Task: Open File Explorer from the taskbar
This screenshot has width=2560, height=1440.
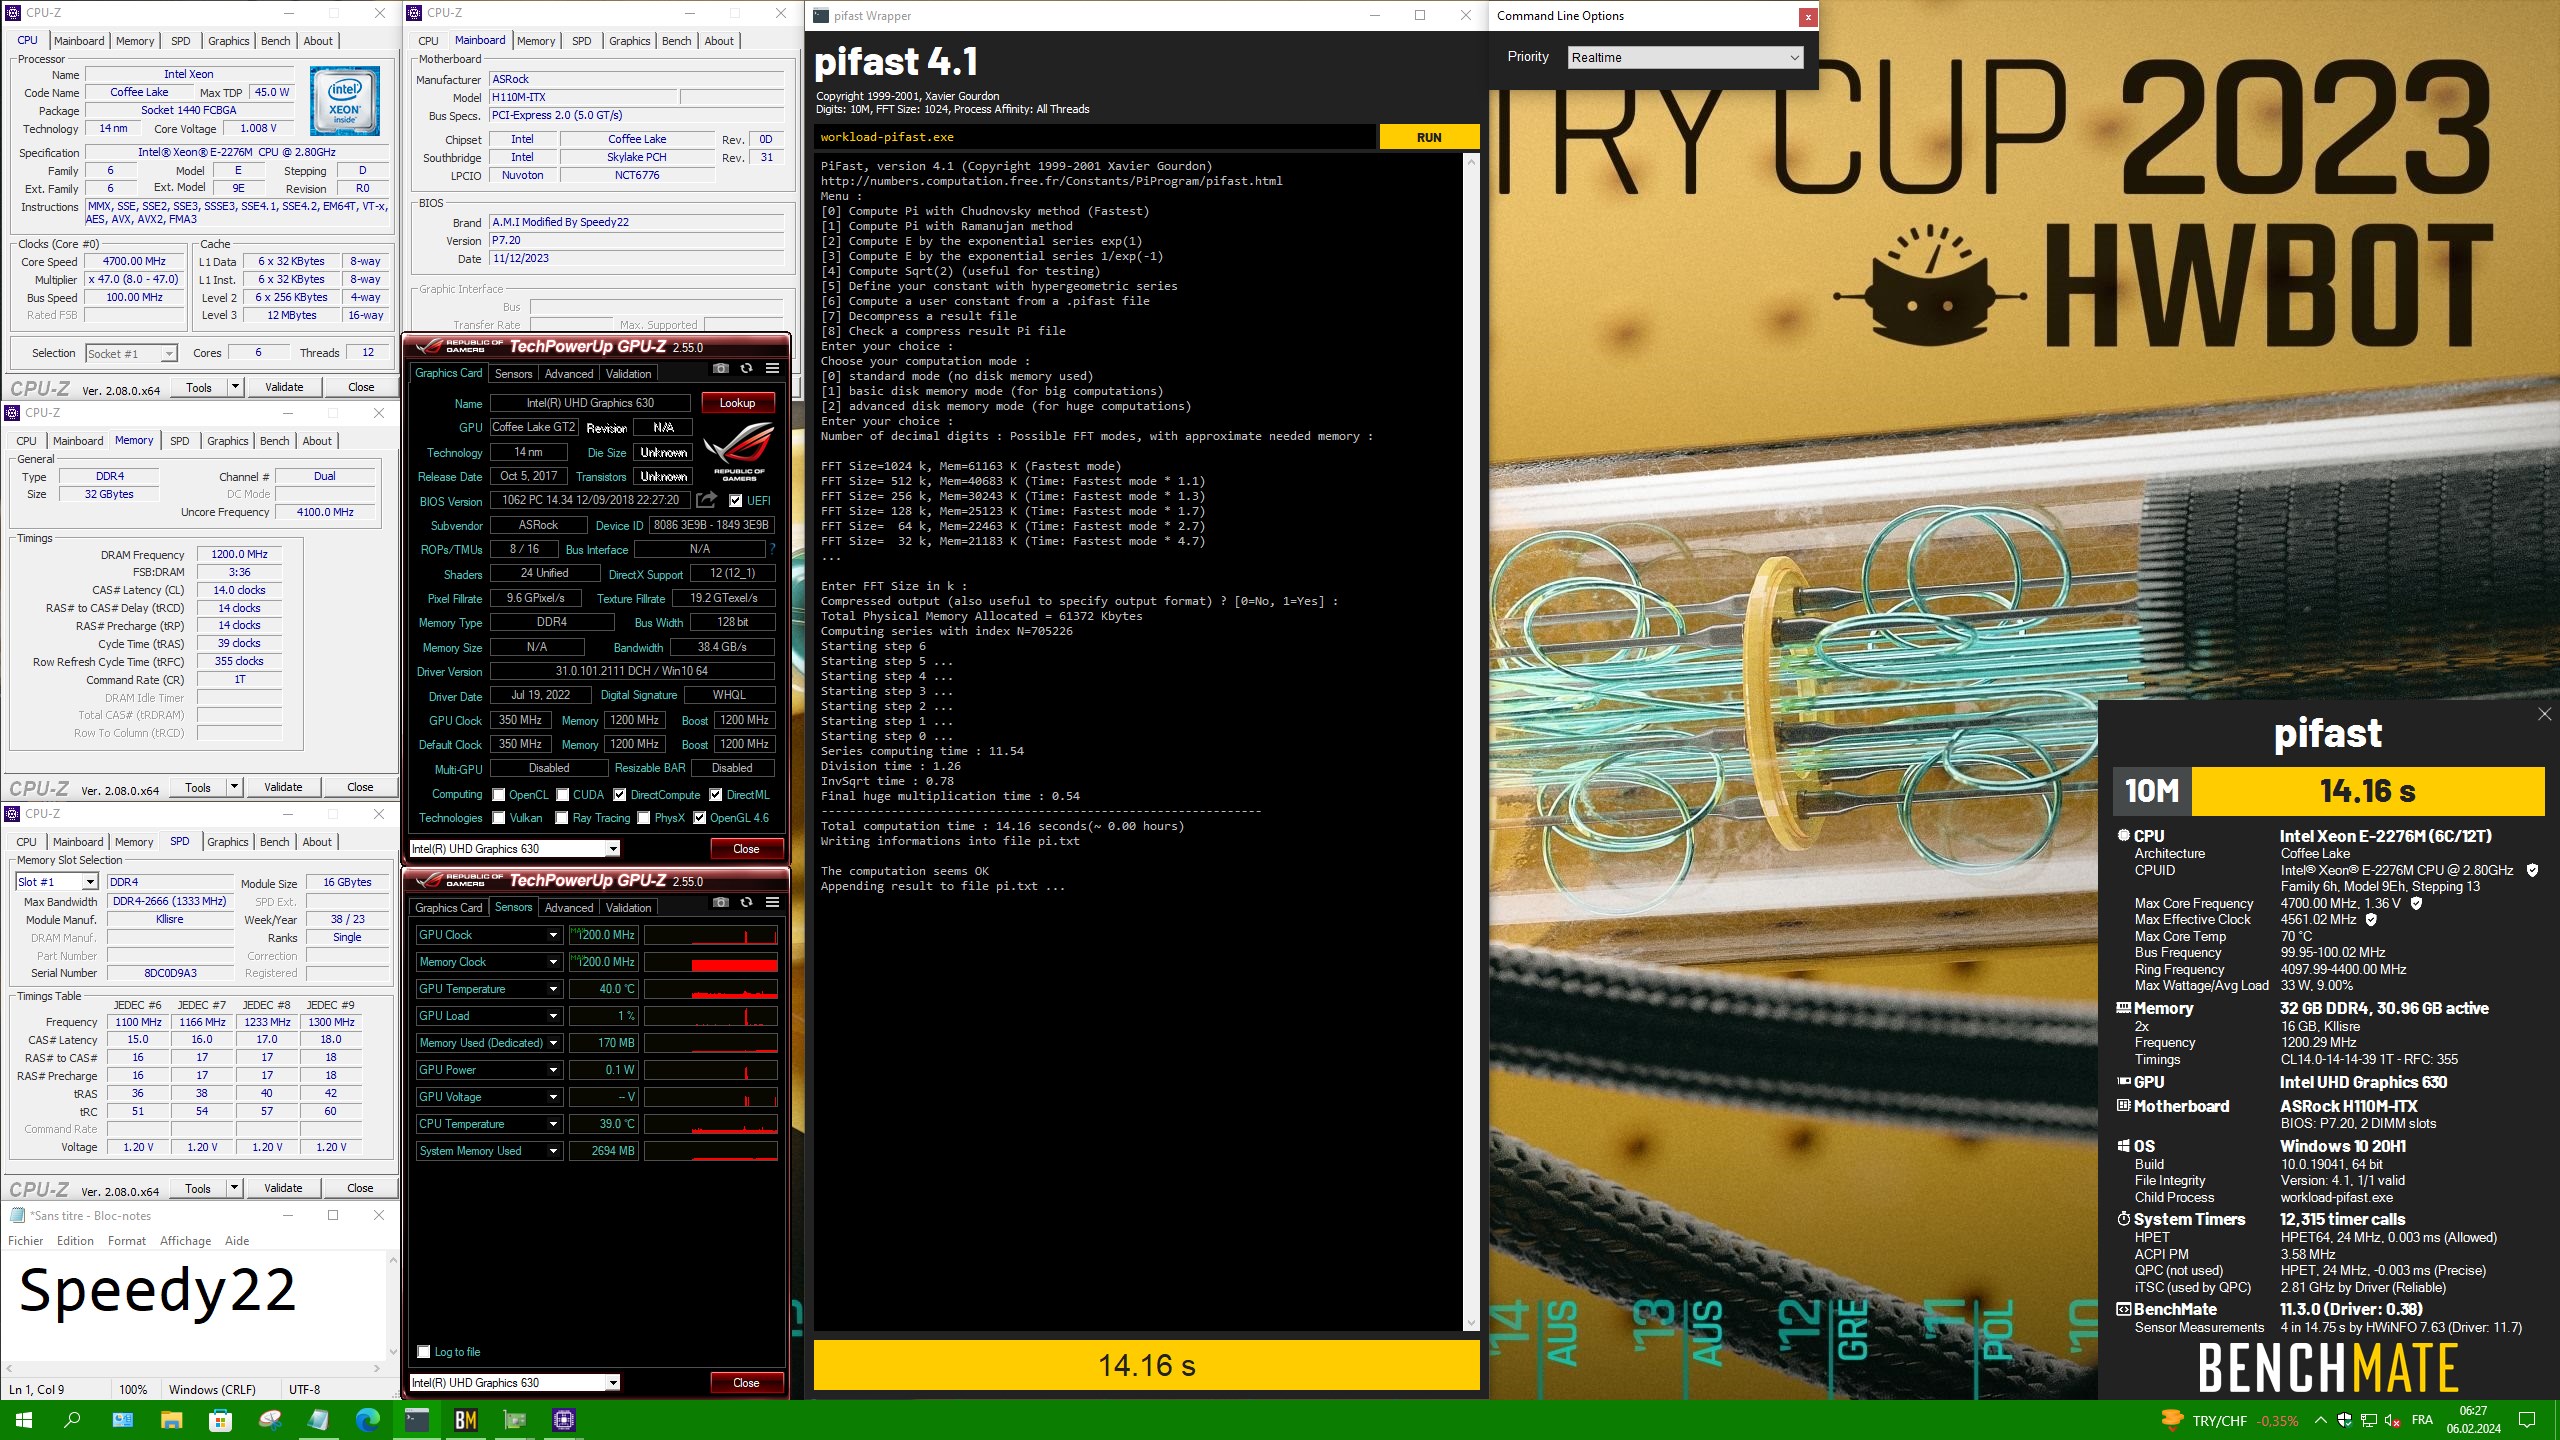Action: [x=171, y=1420]
